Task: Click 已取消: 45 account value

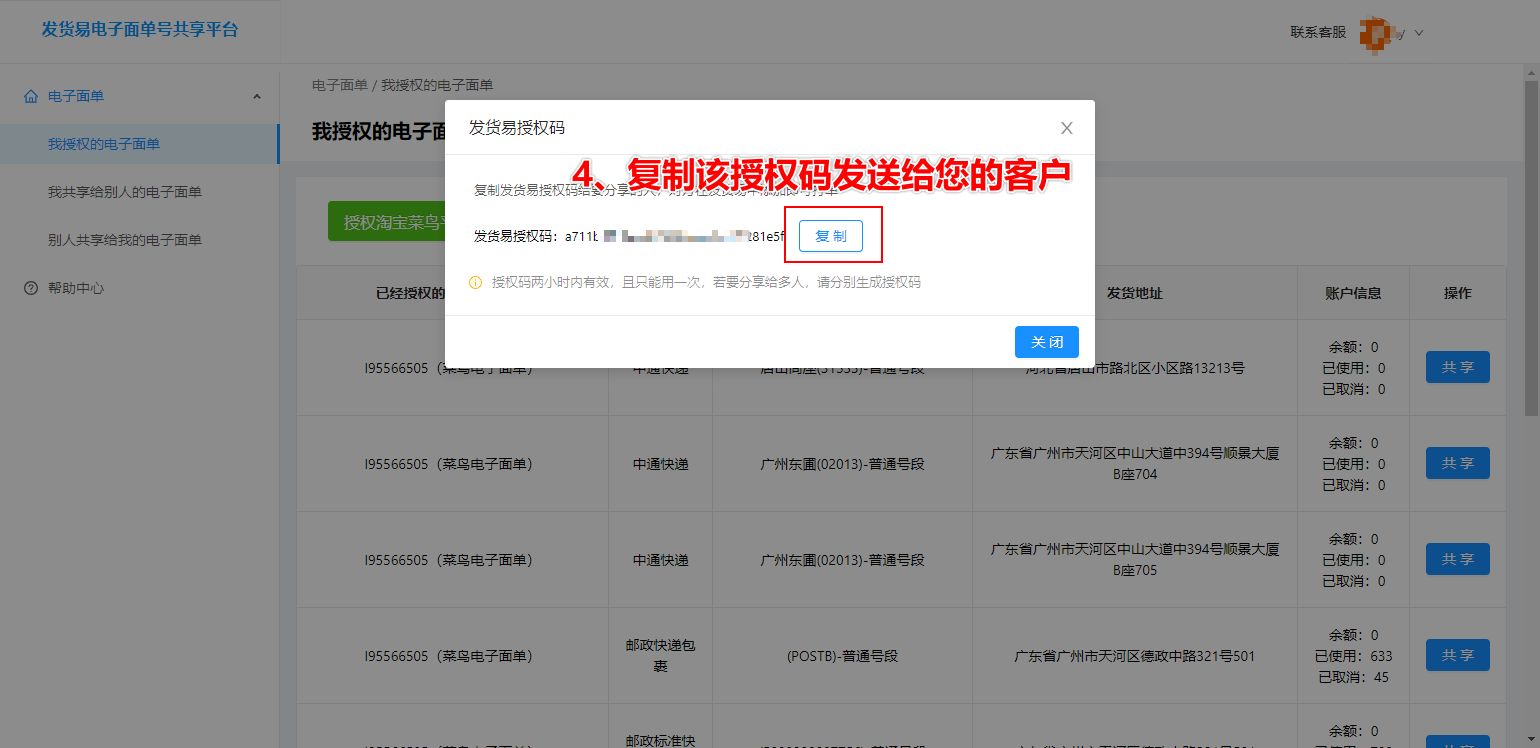Action: click(x=1353, y=677)
